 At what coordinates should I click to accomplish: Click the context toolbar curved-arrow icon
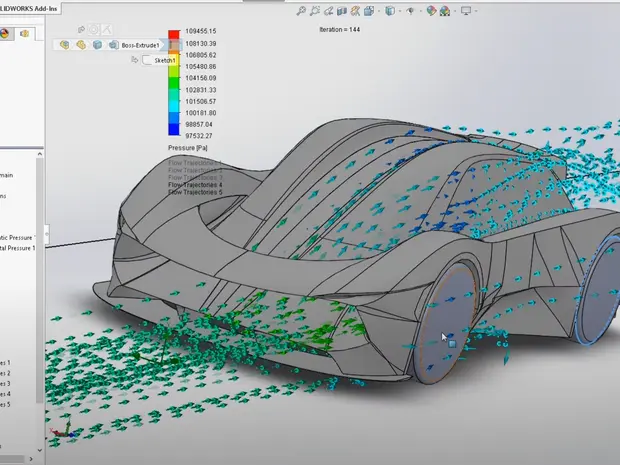coord(81,29)
